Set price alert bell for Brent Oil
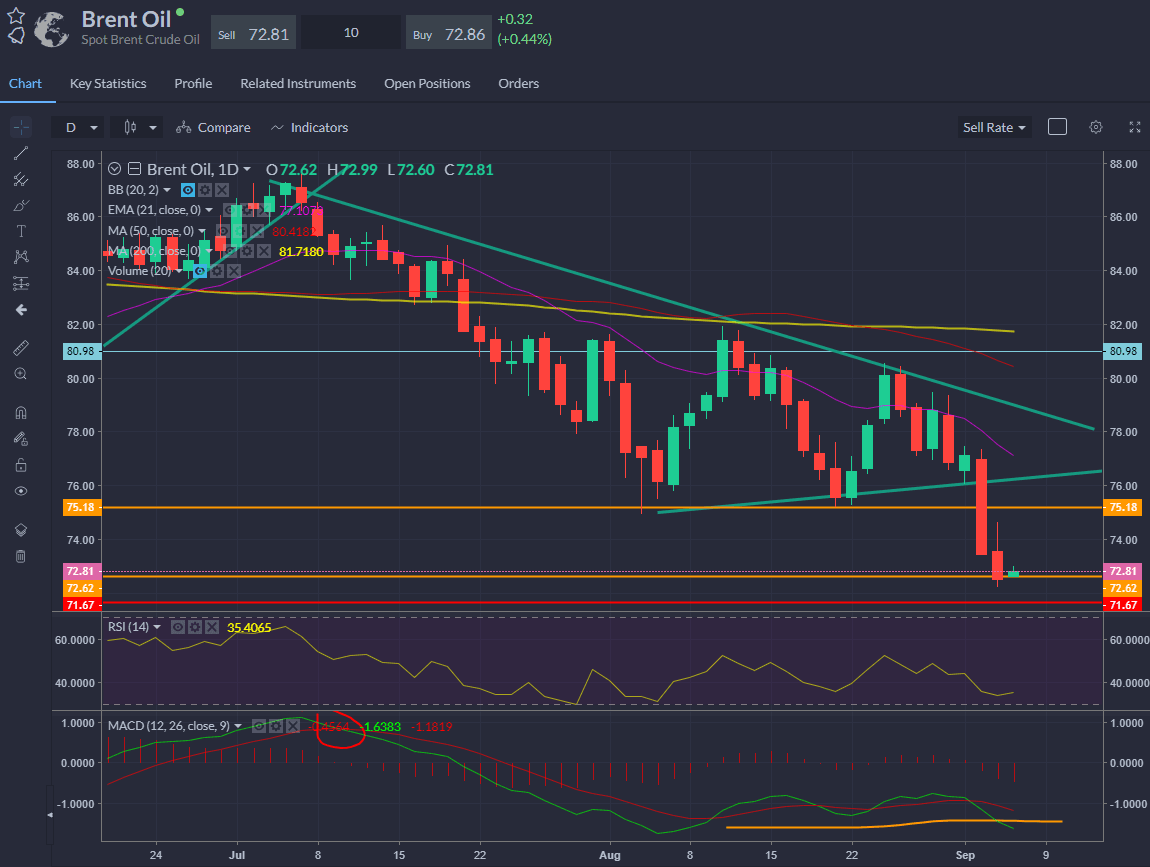This screenshot has width=1150, height=867. coord(16,35)
